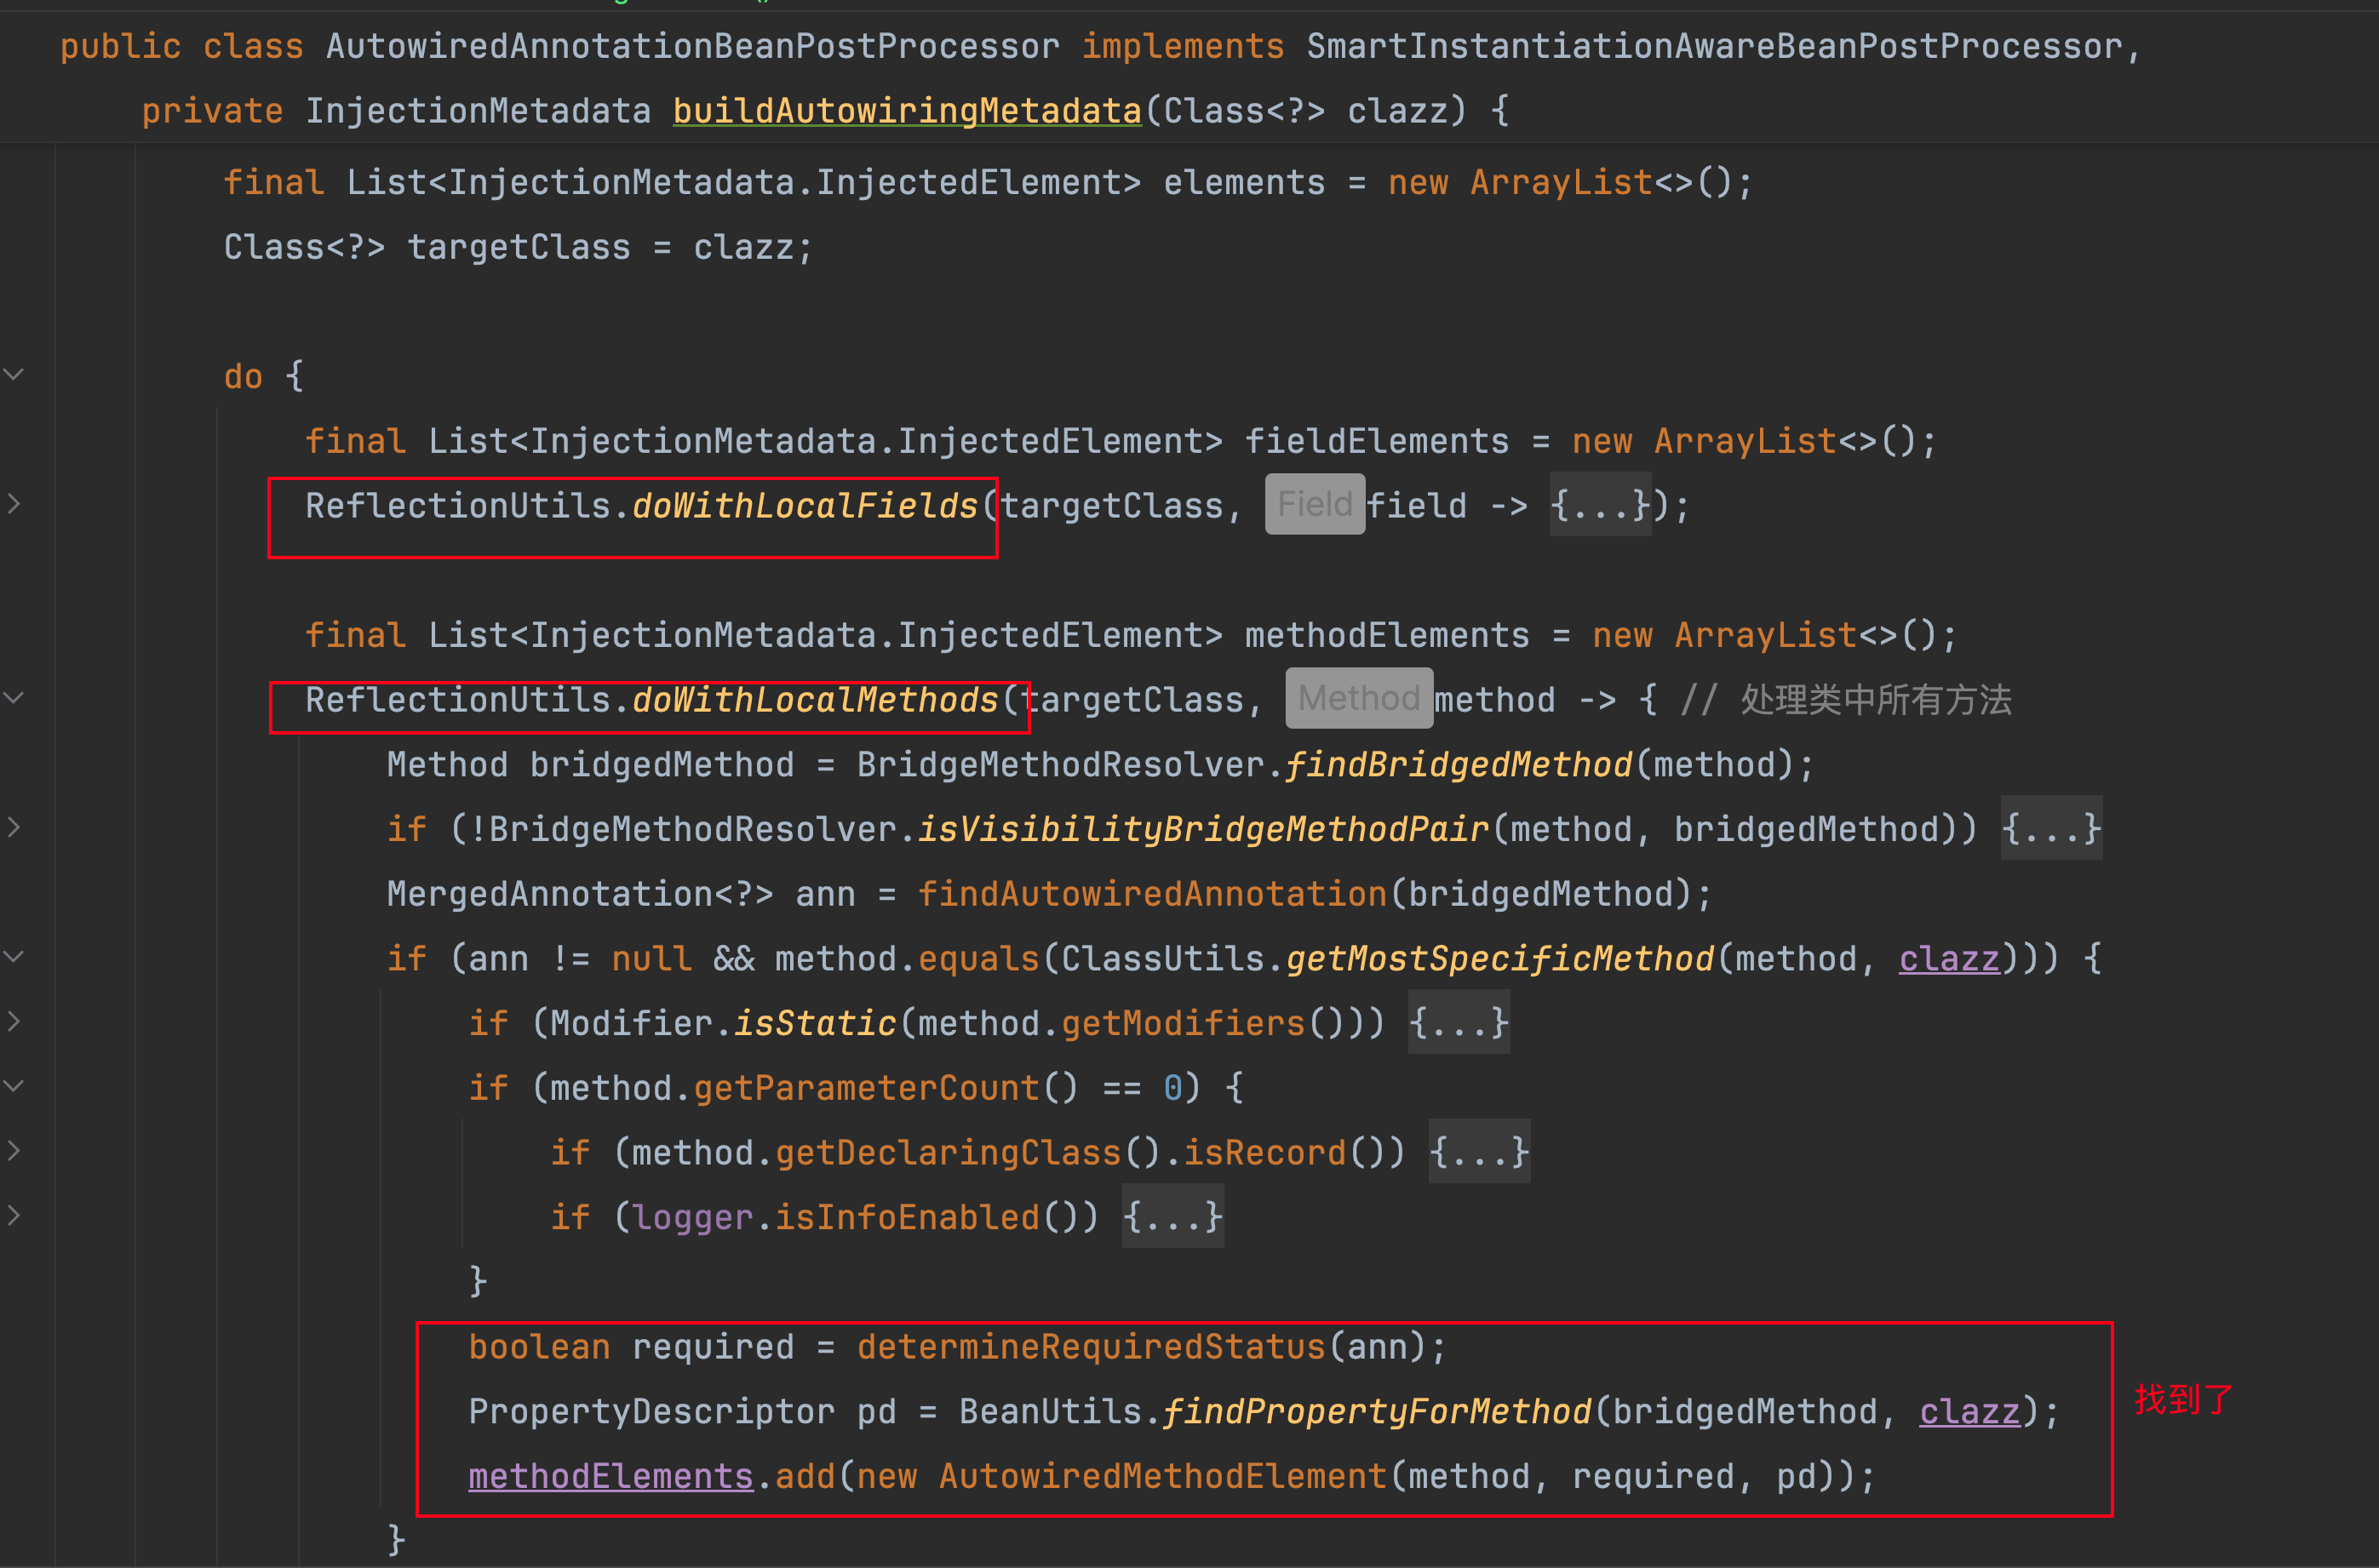Viewport: 2379px width, 1568px height.
Task: Click folded {...} after isInfoEnabled condition
Action: 1172,1216
